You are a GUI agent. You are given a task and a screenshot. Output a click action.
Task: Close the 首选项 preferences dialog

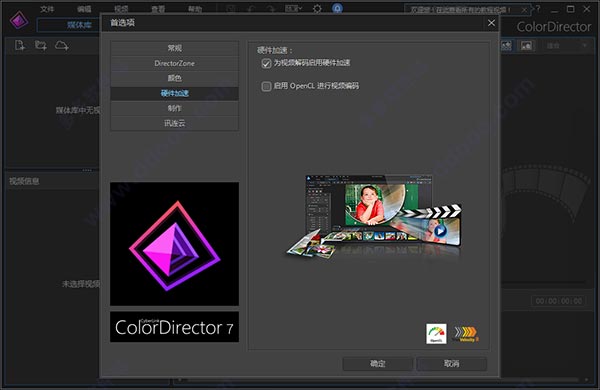click(491, 23)
